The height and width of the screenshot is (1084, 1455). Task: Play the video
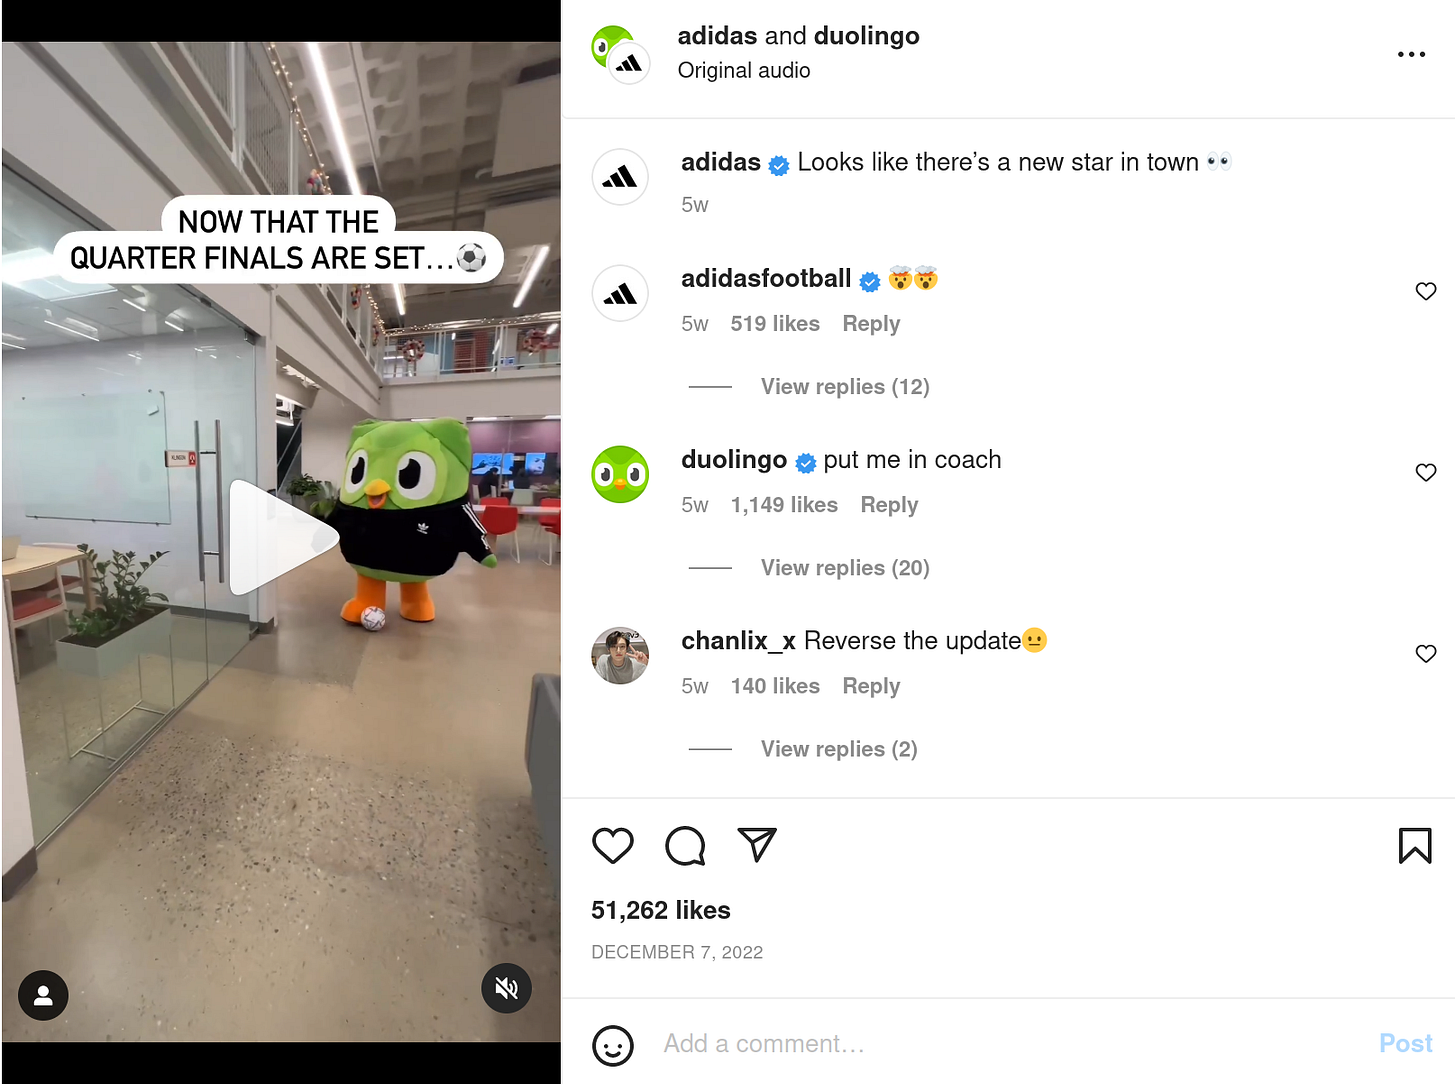click(283, 538)
